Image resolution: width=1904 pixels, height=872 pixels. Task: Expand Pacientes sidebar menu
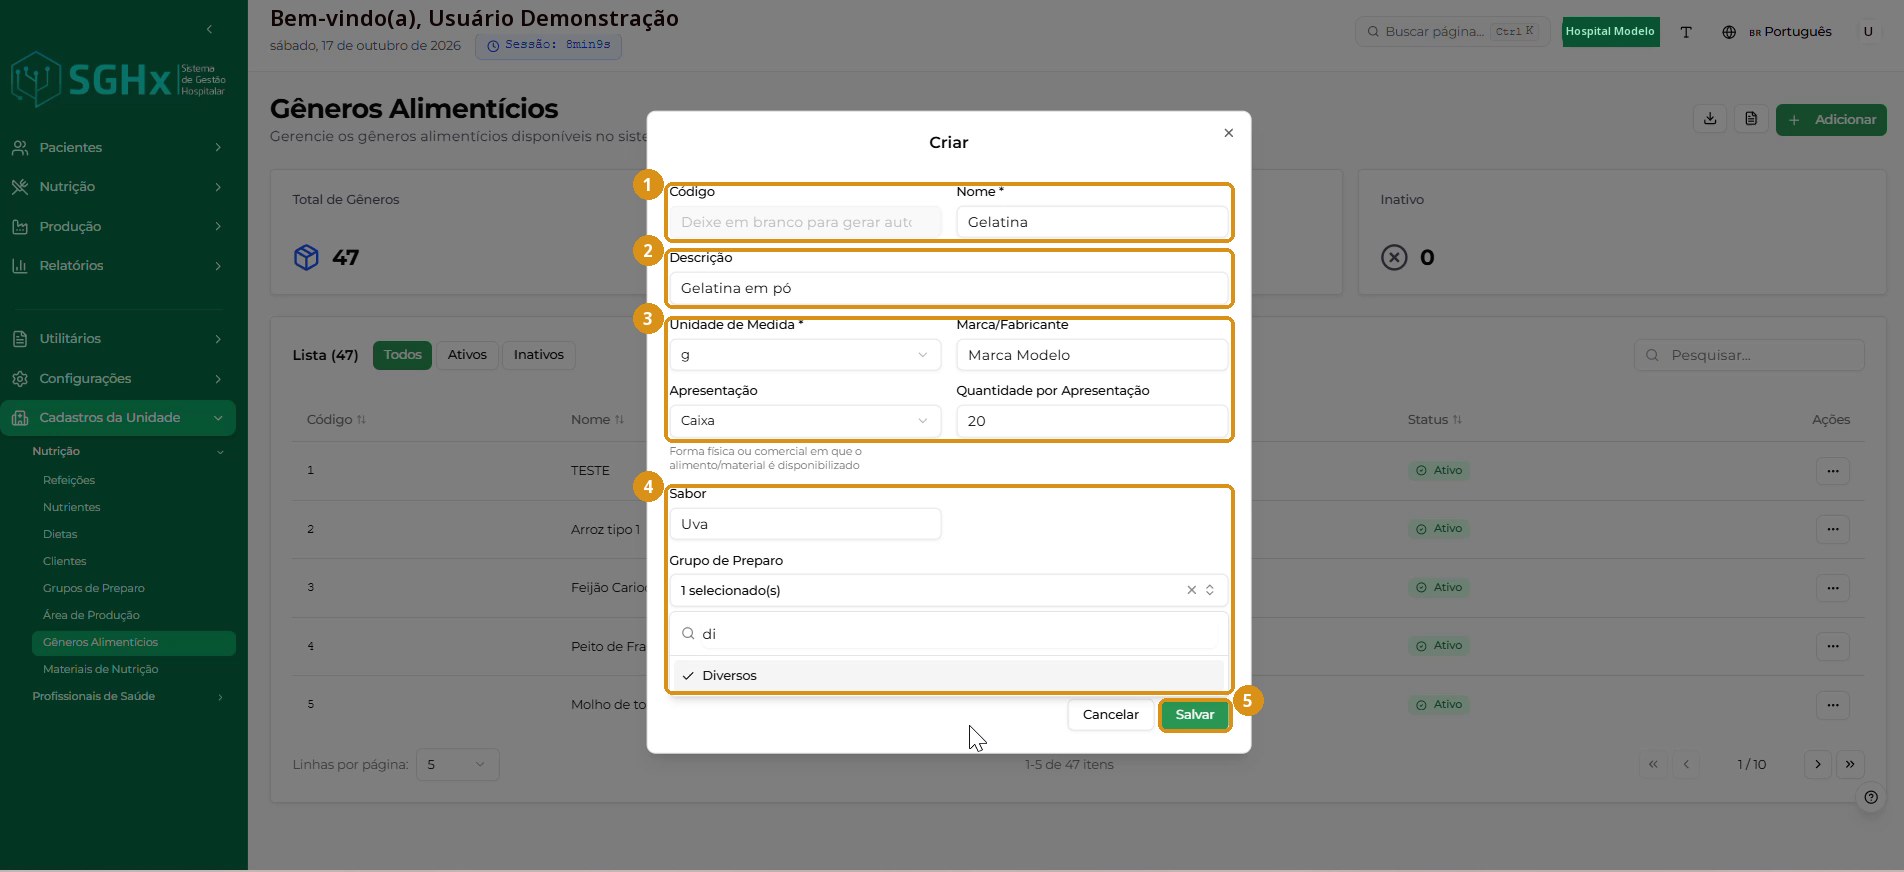(x=118, y=147)
